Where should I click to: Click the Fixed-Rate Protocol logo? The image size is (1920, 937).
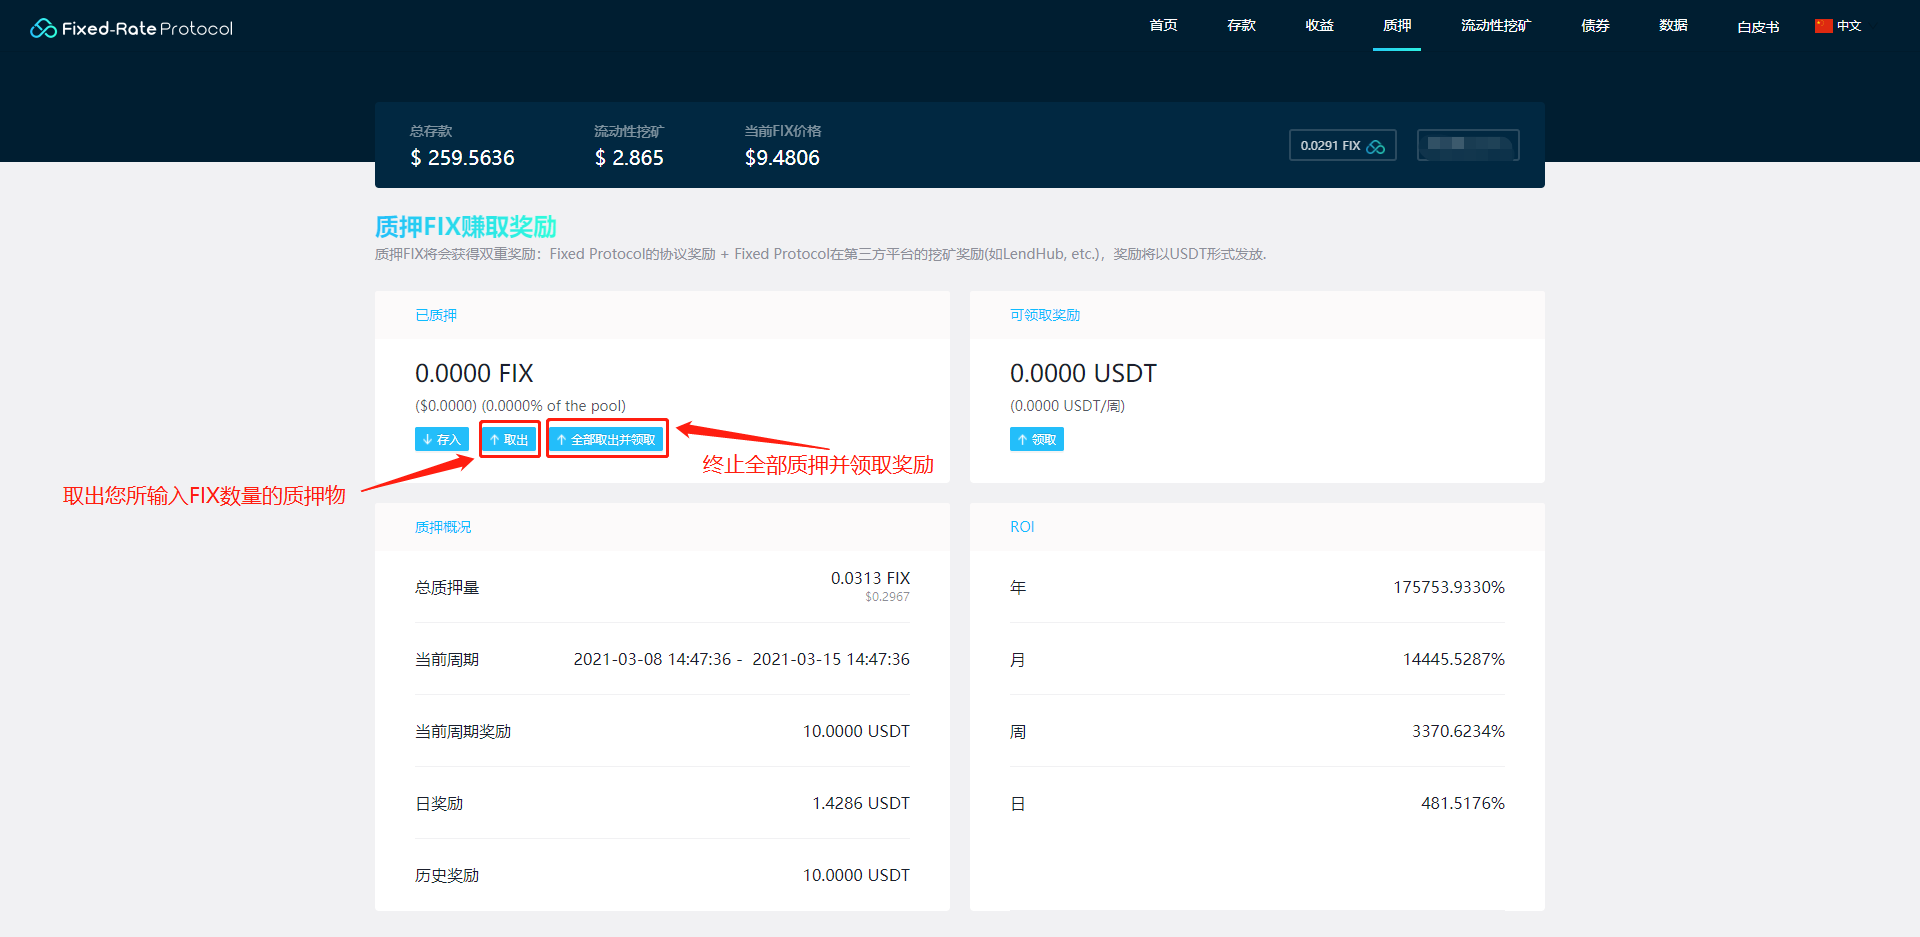pos(131,28)
